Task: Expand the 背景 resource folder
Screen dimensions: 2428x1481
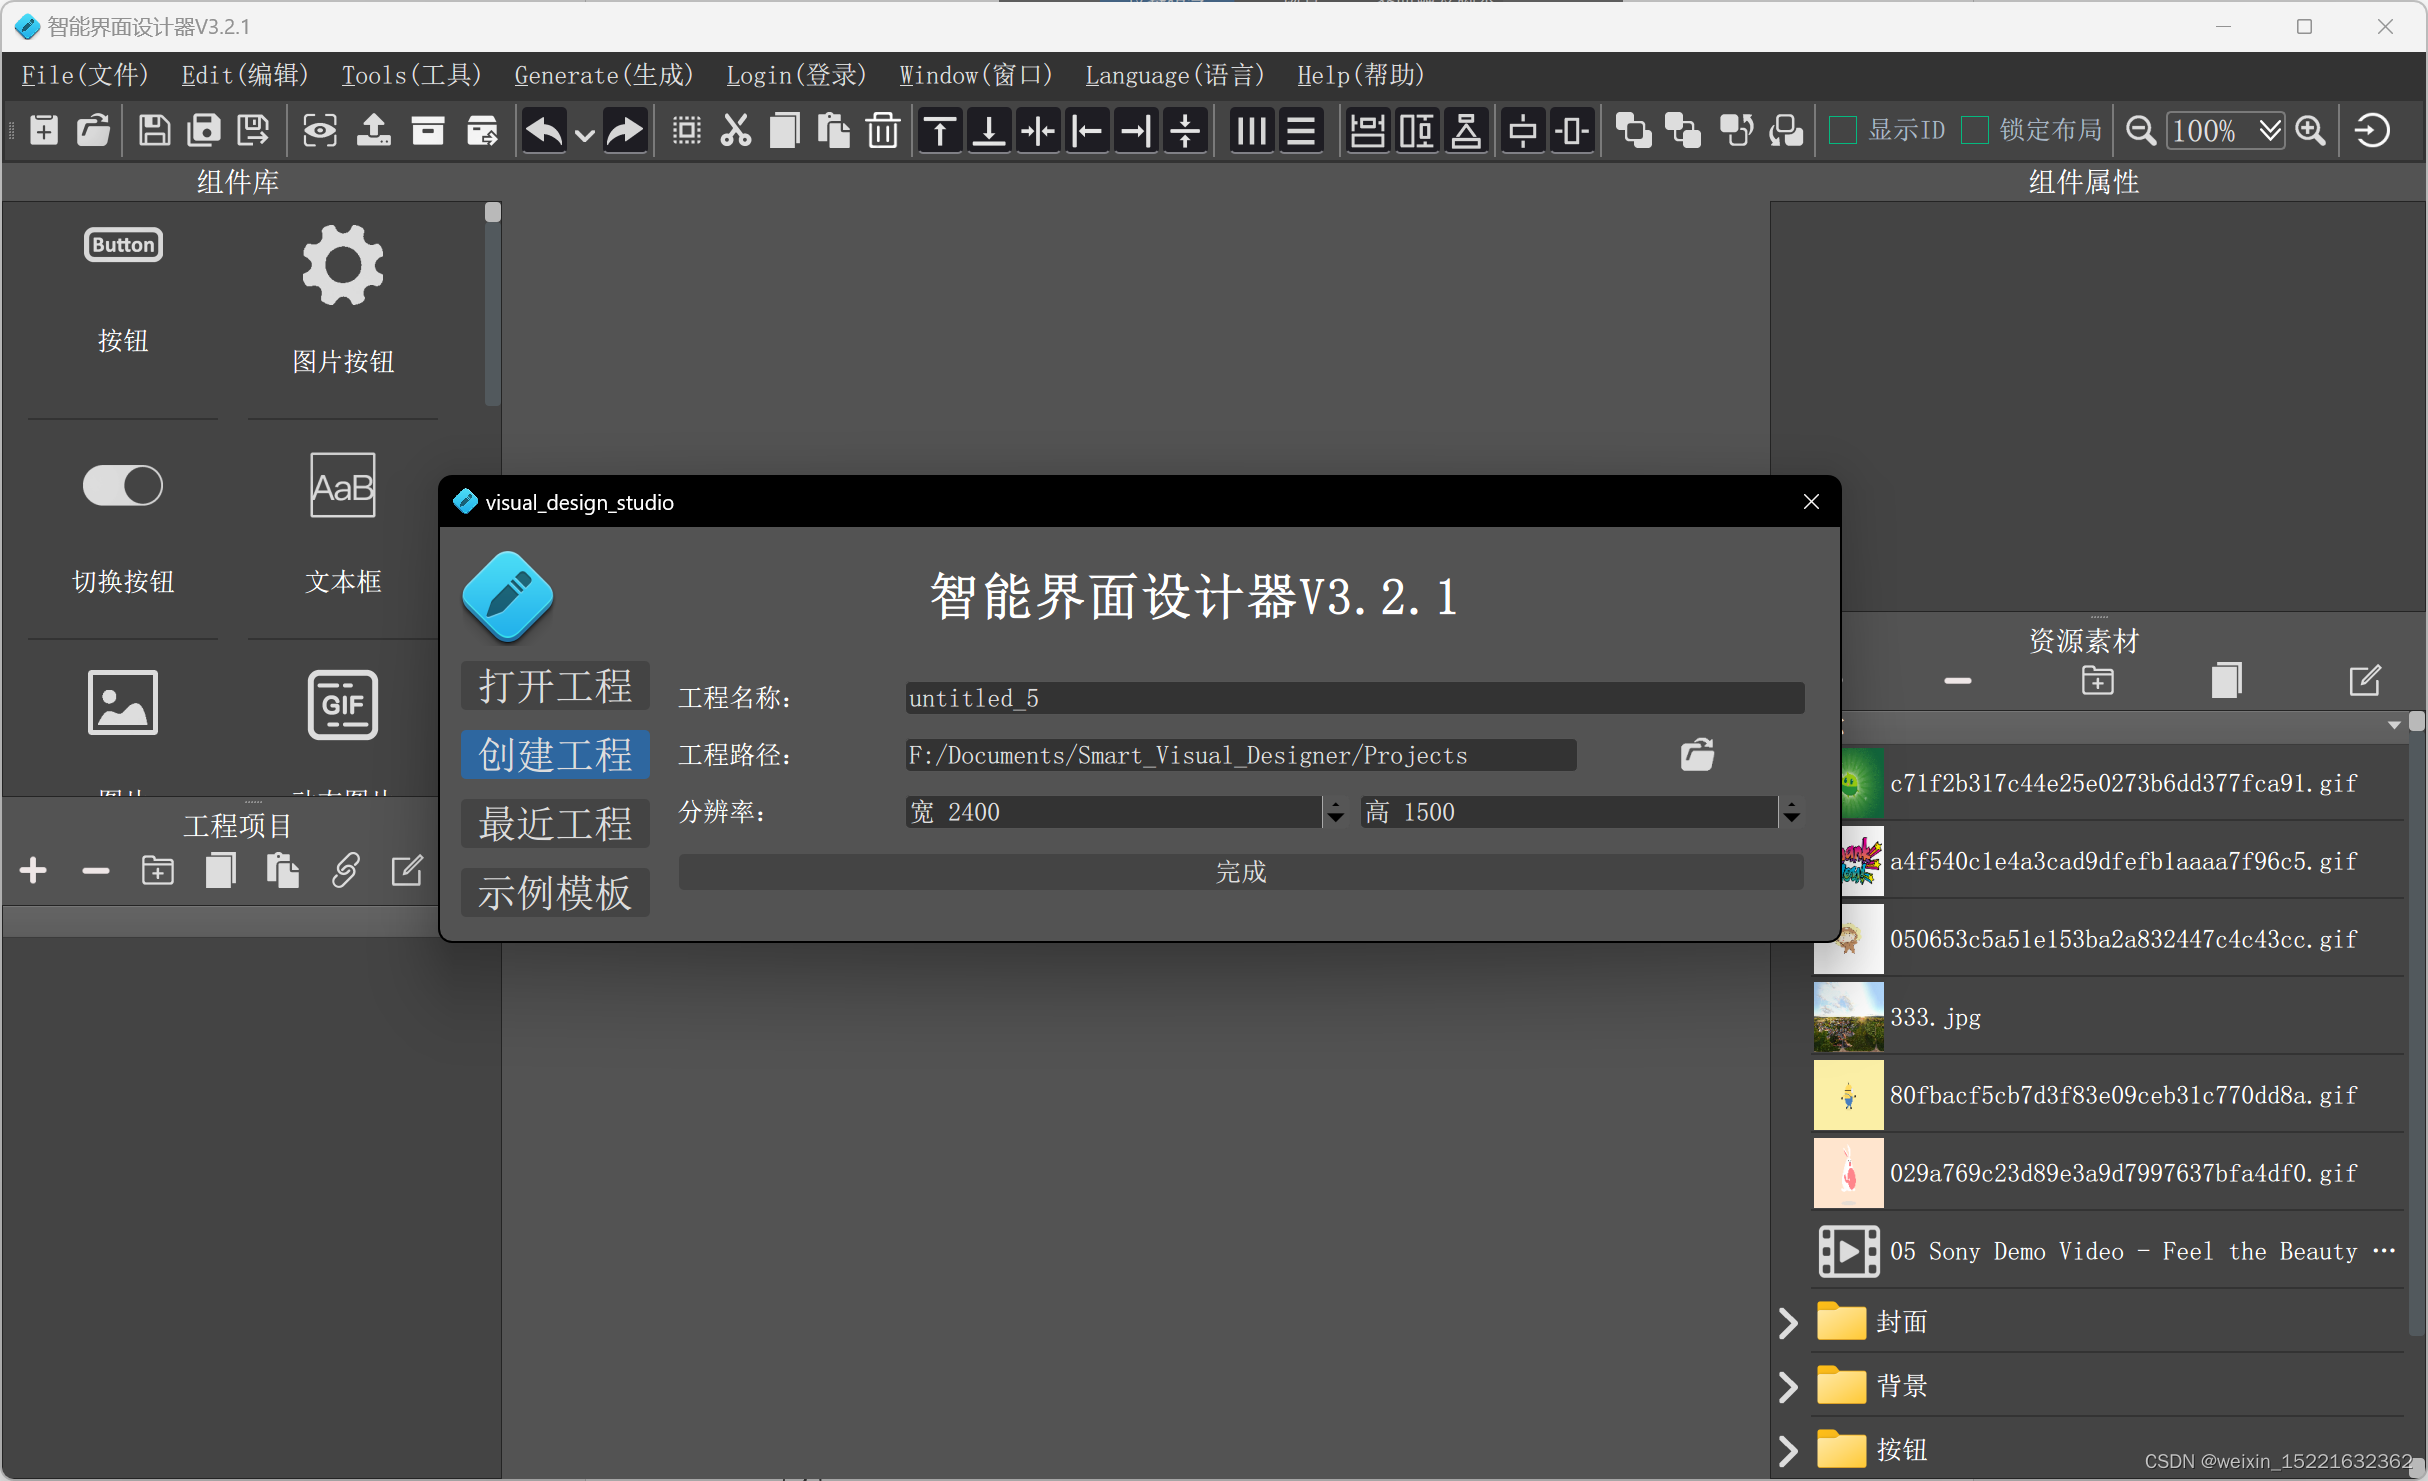Action: pos(1788,1386)
